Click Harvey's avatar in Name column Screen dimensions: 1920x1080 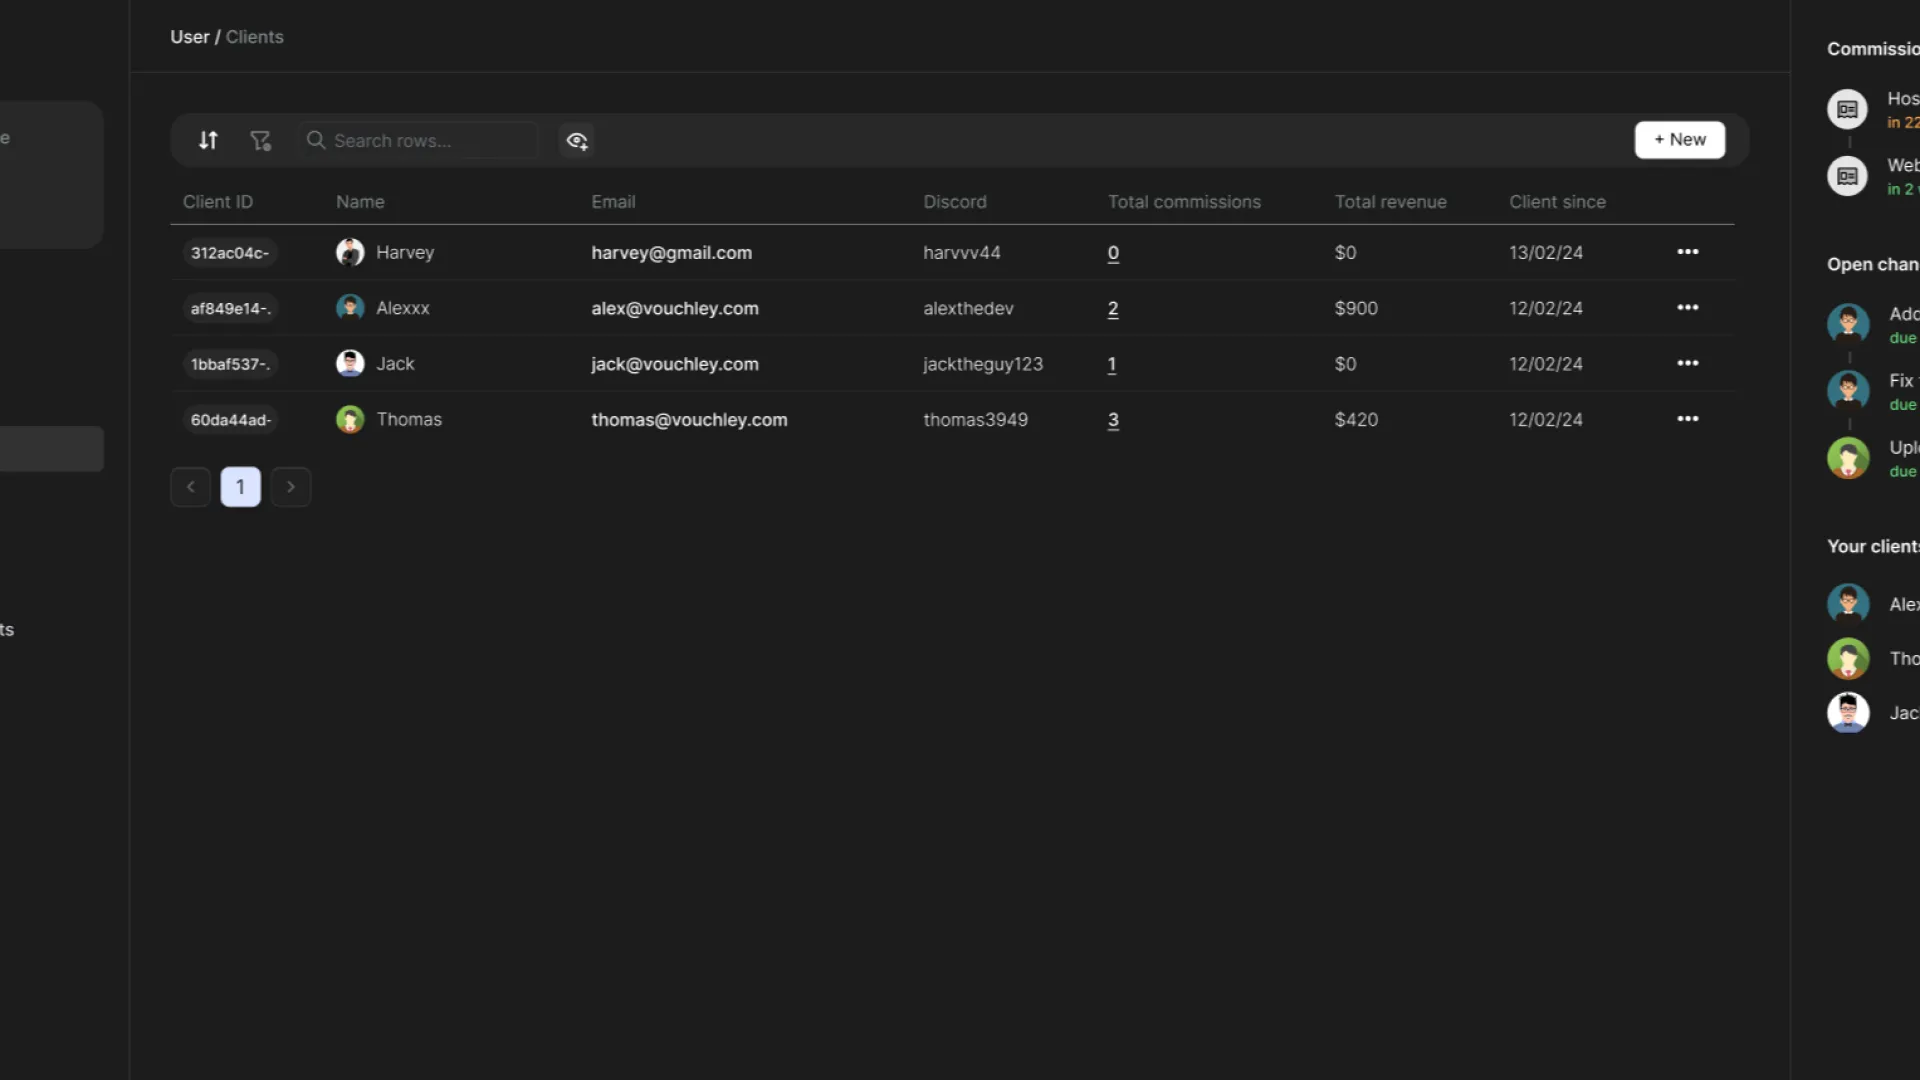coord(350,252)
